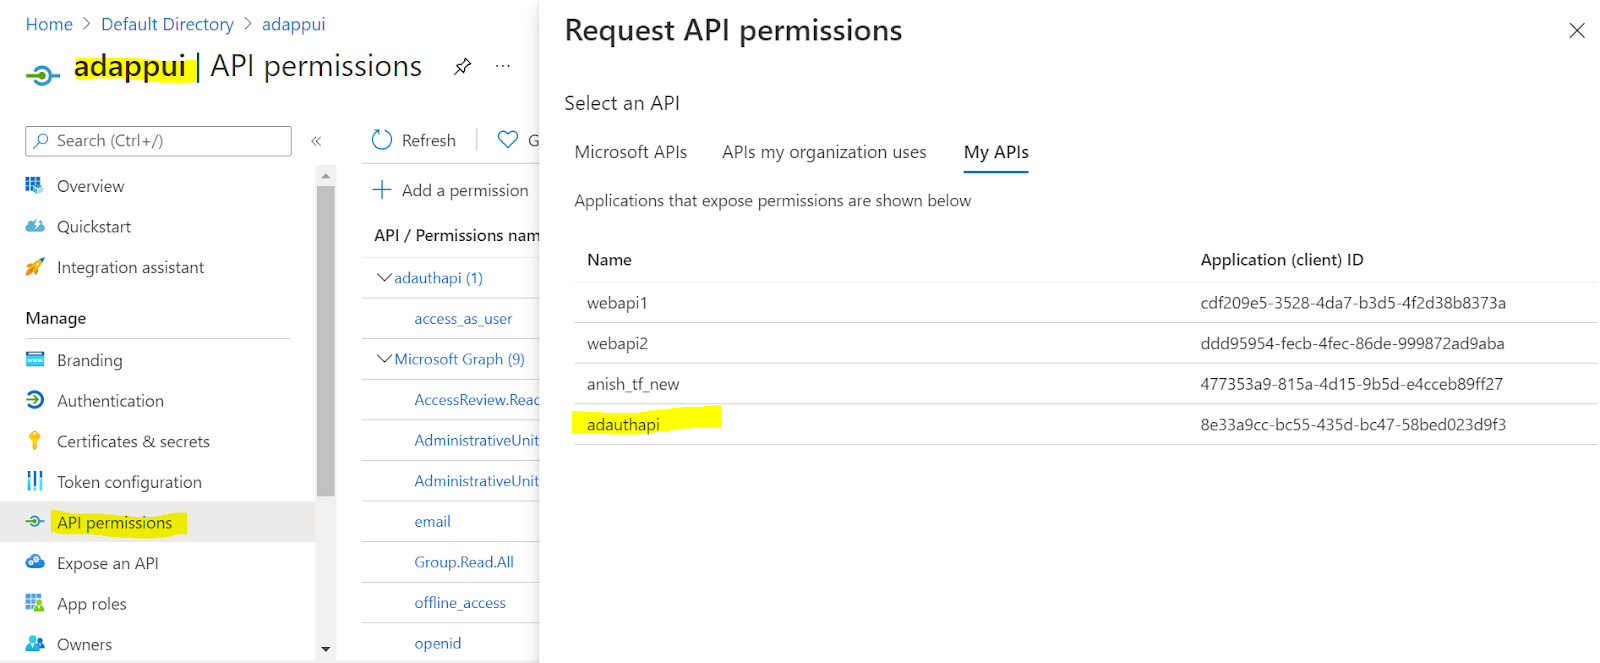Click the Integration assistant rocket icon

point(35,267)
